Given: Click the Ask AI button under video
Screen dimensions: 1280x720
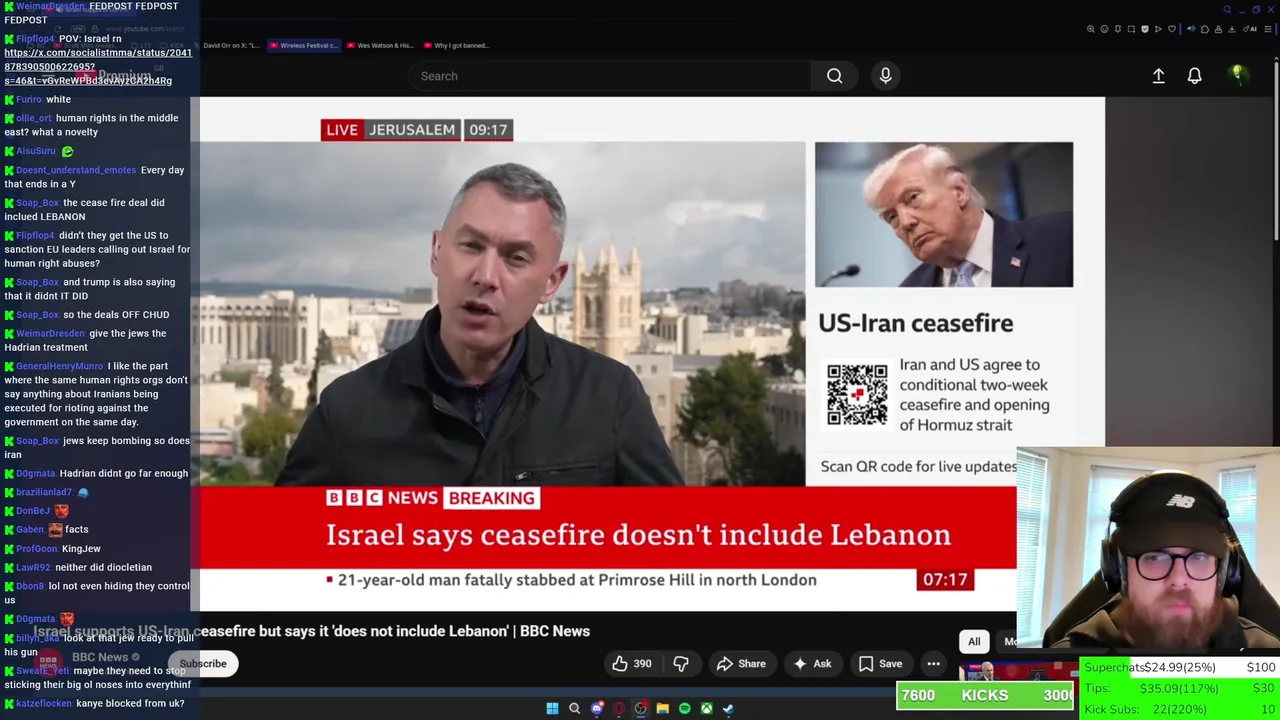Looking at the screenshot, I should 812,664.
